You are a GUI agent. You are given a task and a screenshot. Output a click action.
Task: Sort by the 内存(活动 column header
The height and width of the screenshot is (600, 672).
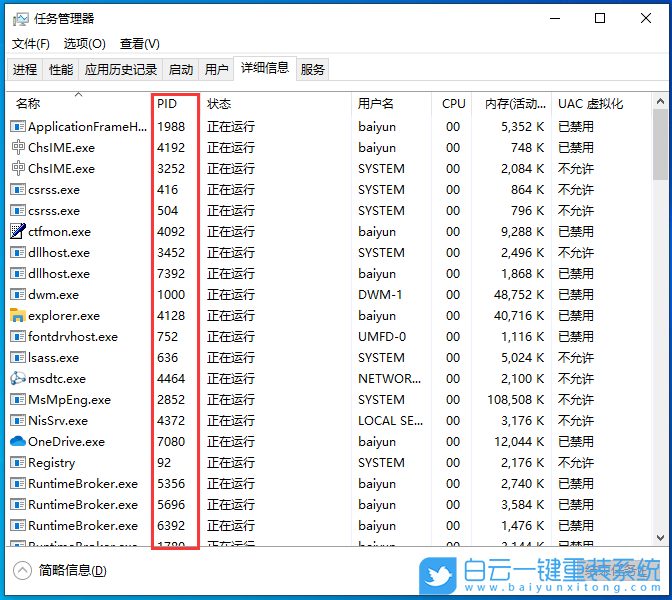512,103
